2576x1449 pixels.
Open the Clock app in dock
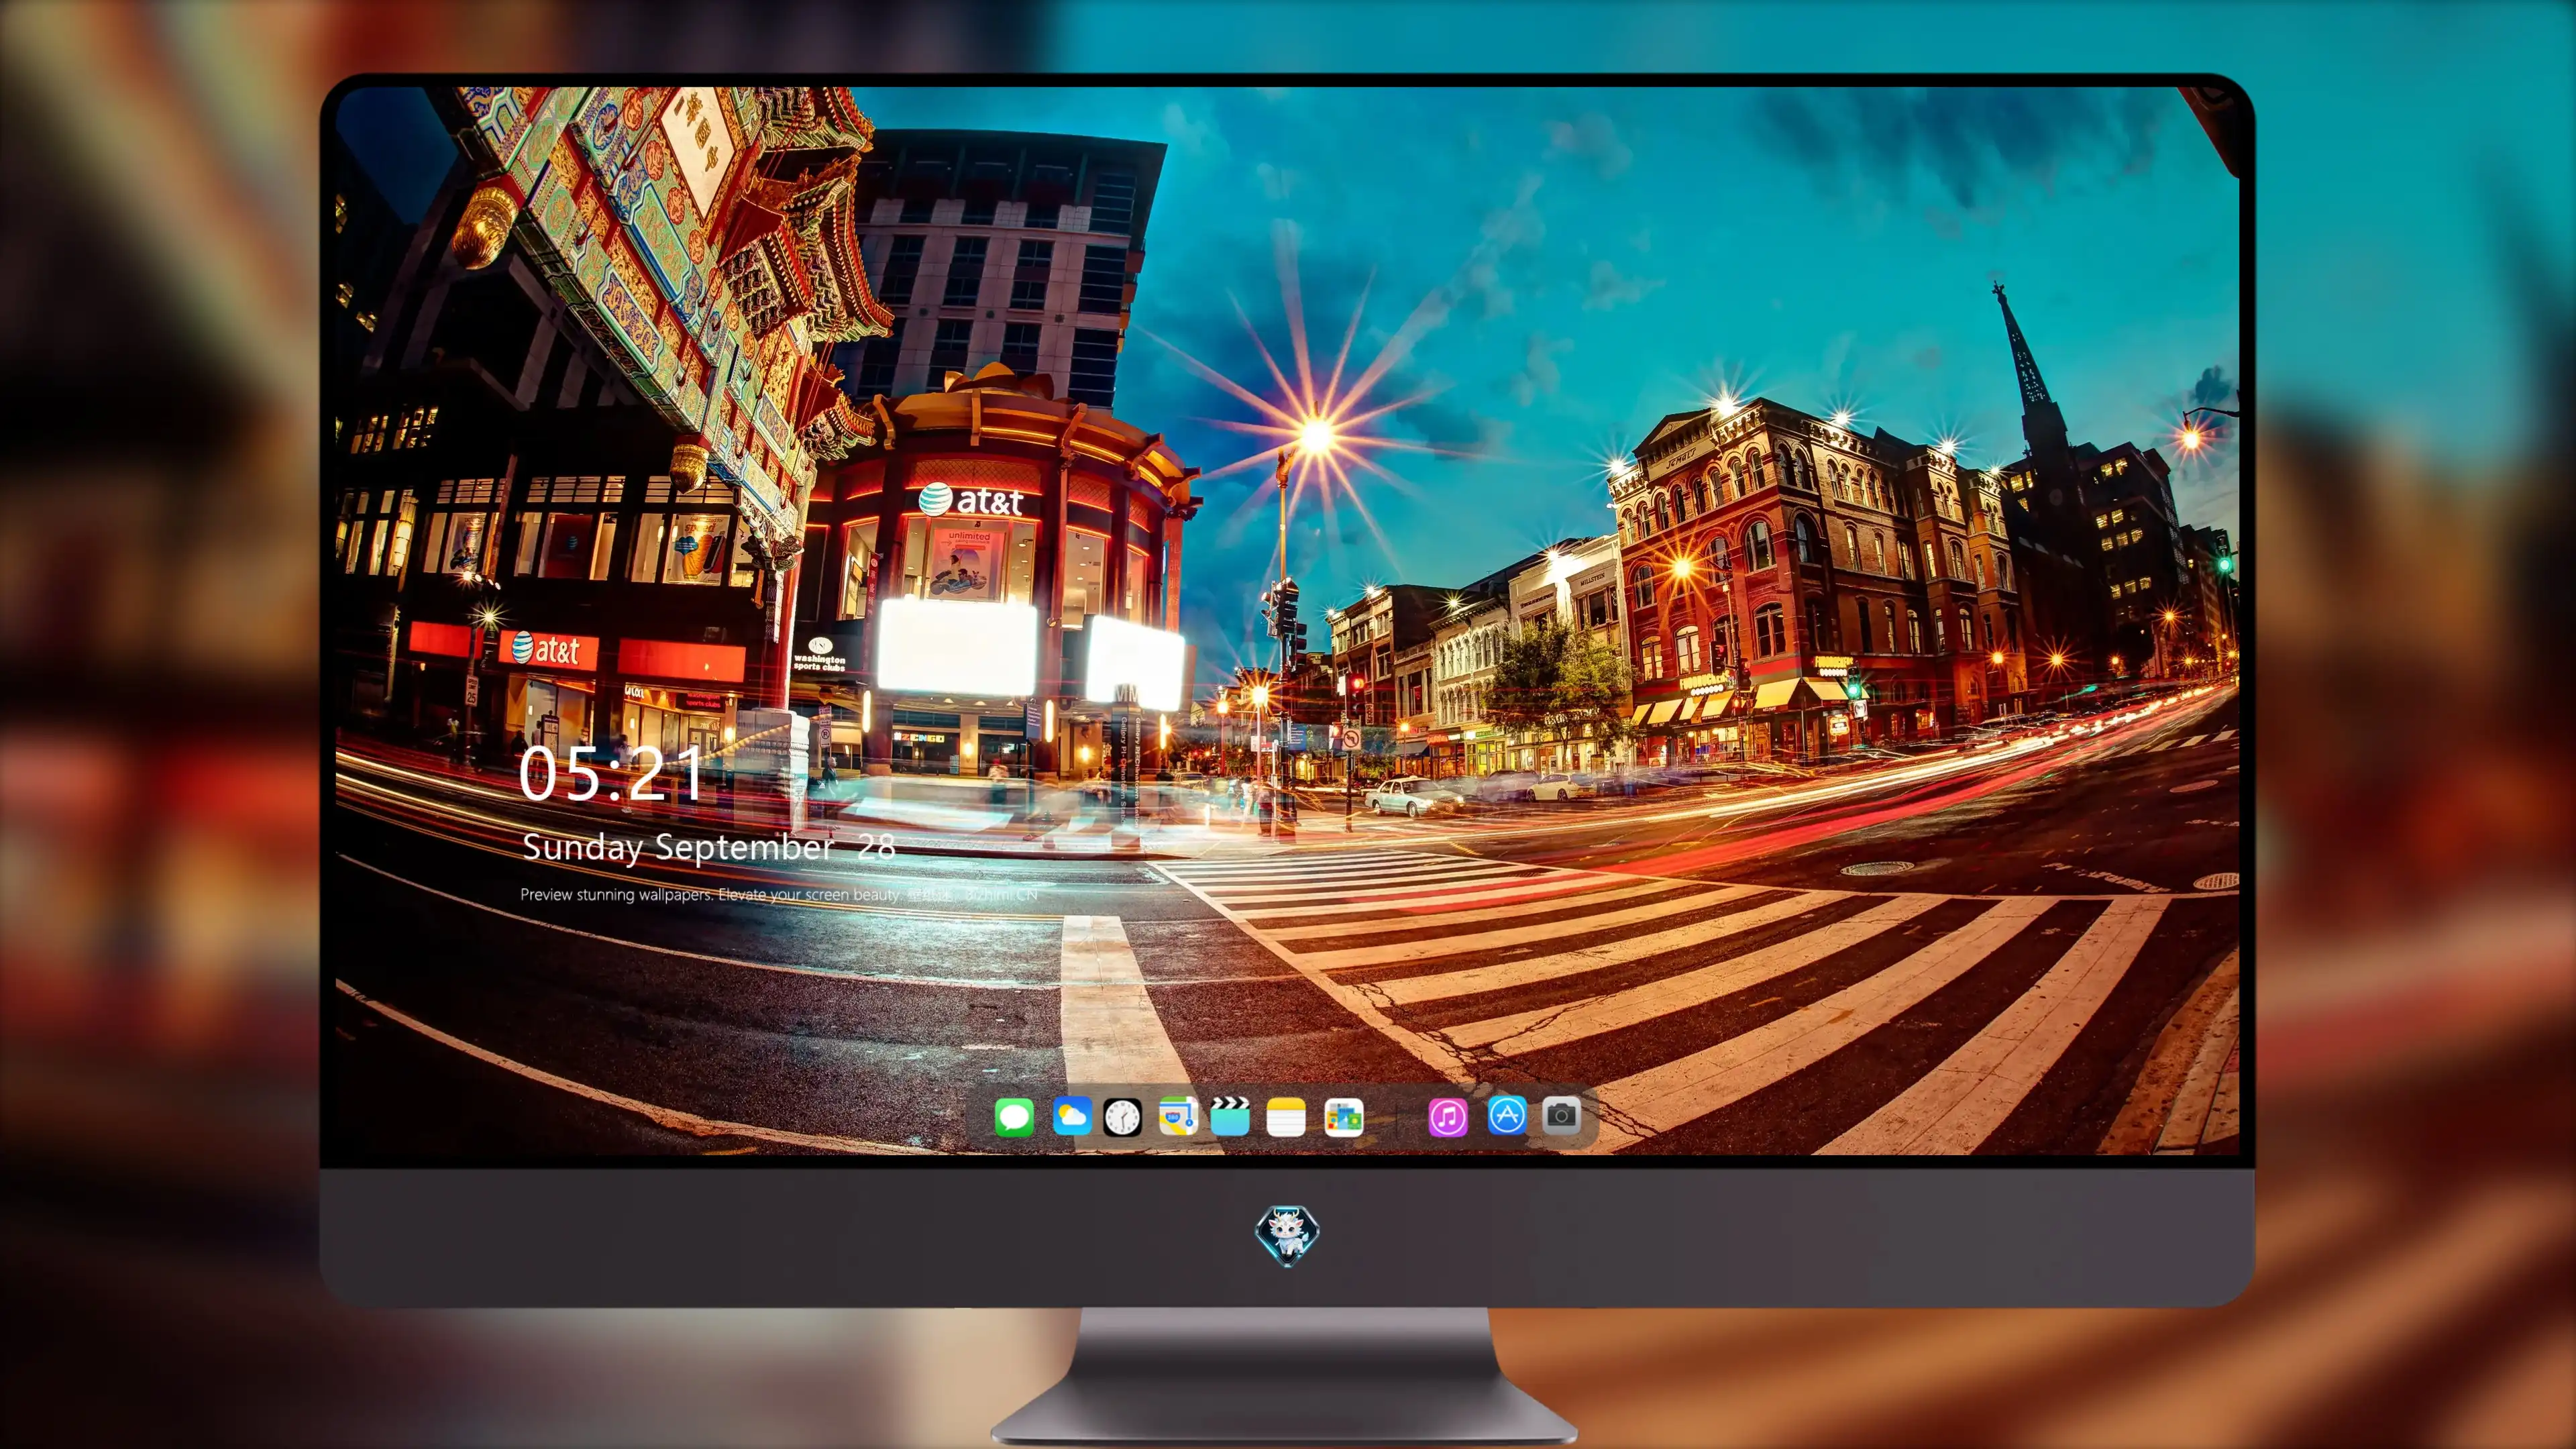(1122, 1117)
